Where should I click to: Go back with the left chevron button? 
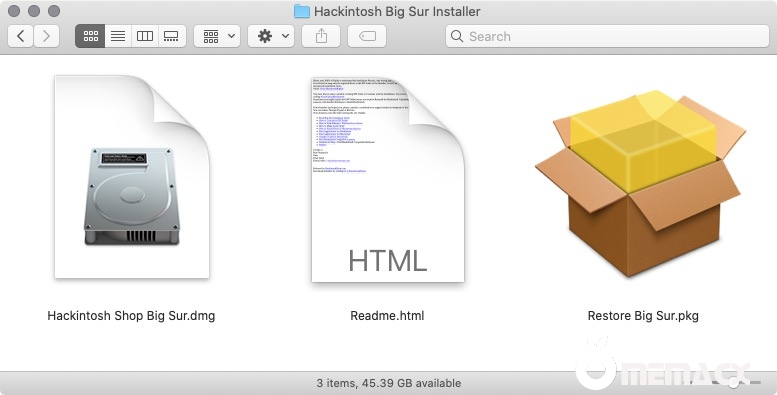point(21,36)
